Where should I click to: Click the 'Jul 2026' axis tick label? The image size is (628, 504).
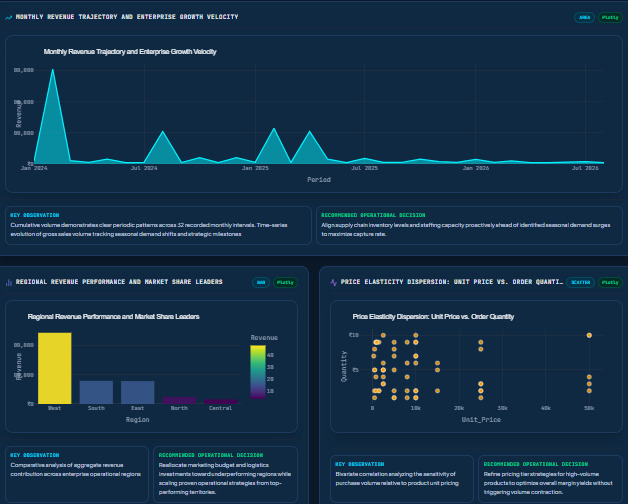pyautogui.click(x=585, y=168)
